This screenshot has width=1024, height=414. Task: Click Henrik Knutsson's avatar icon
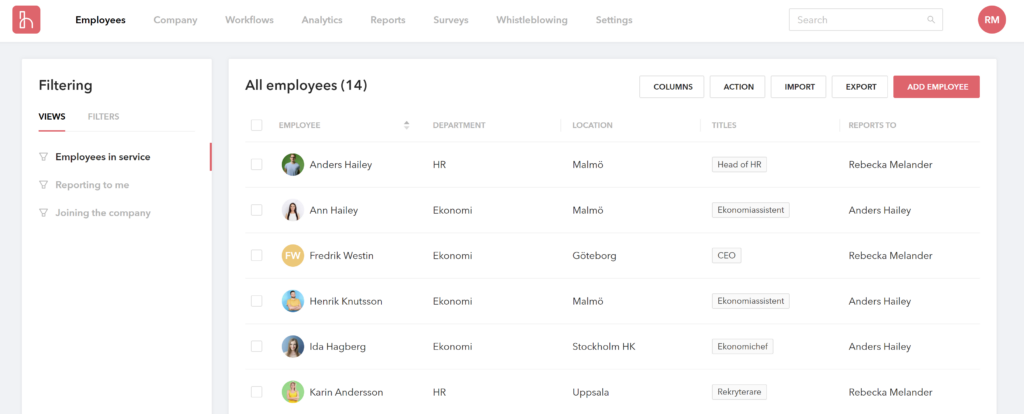(293, 301)
